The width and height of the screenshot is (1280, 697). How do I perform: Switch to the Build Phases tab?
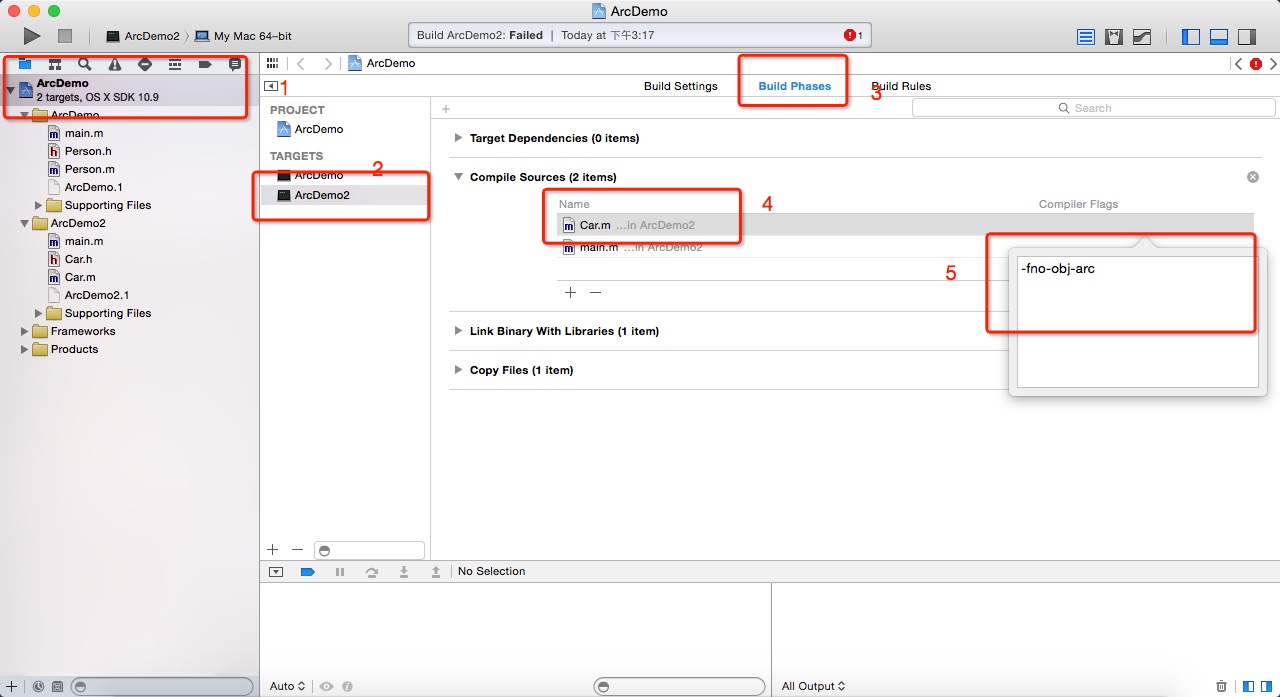795,86
